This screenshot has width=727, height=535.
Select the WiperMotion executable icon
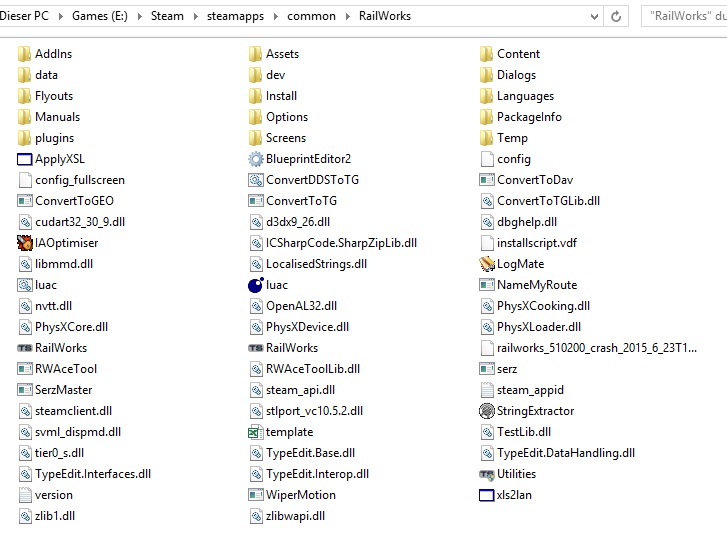point(255,495)
